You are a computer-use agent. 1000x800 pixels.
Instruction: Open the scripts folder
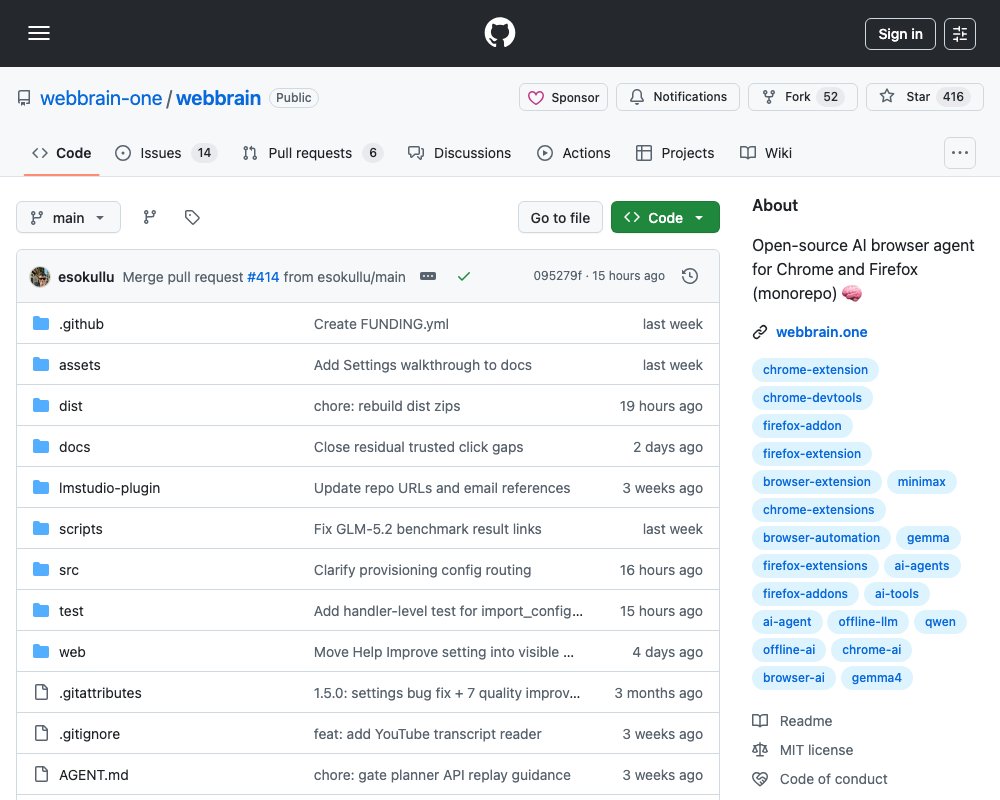(80, 529)
